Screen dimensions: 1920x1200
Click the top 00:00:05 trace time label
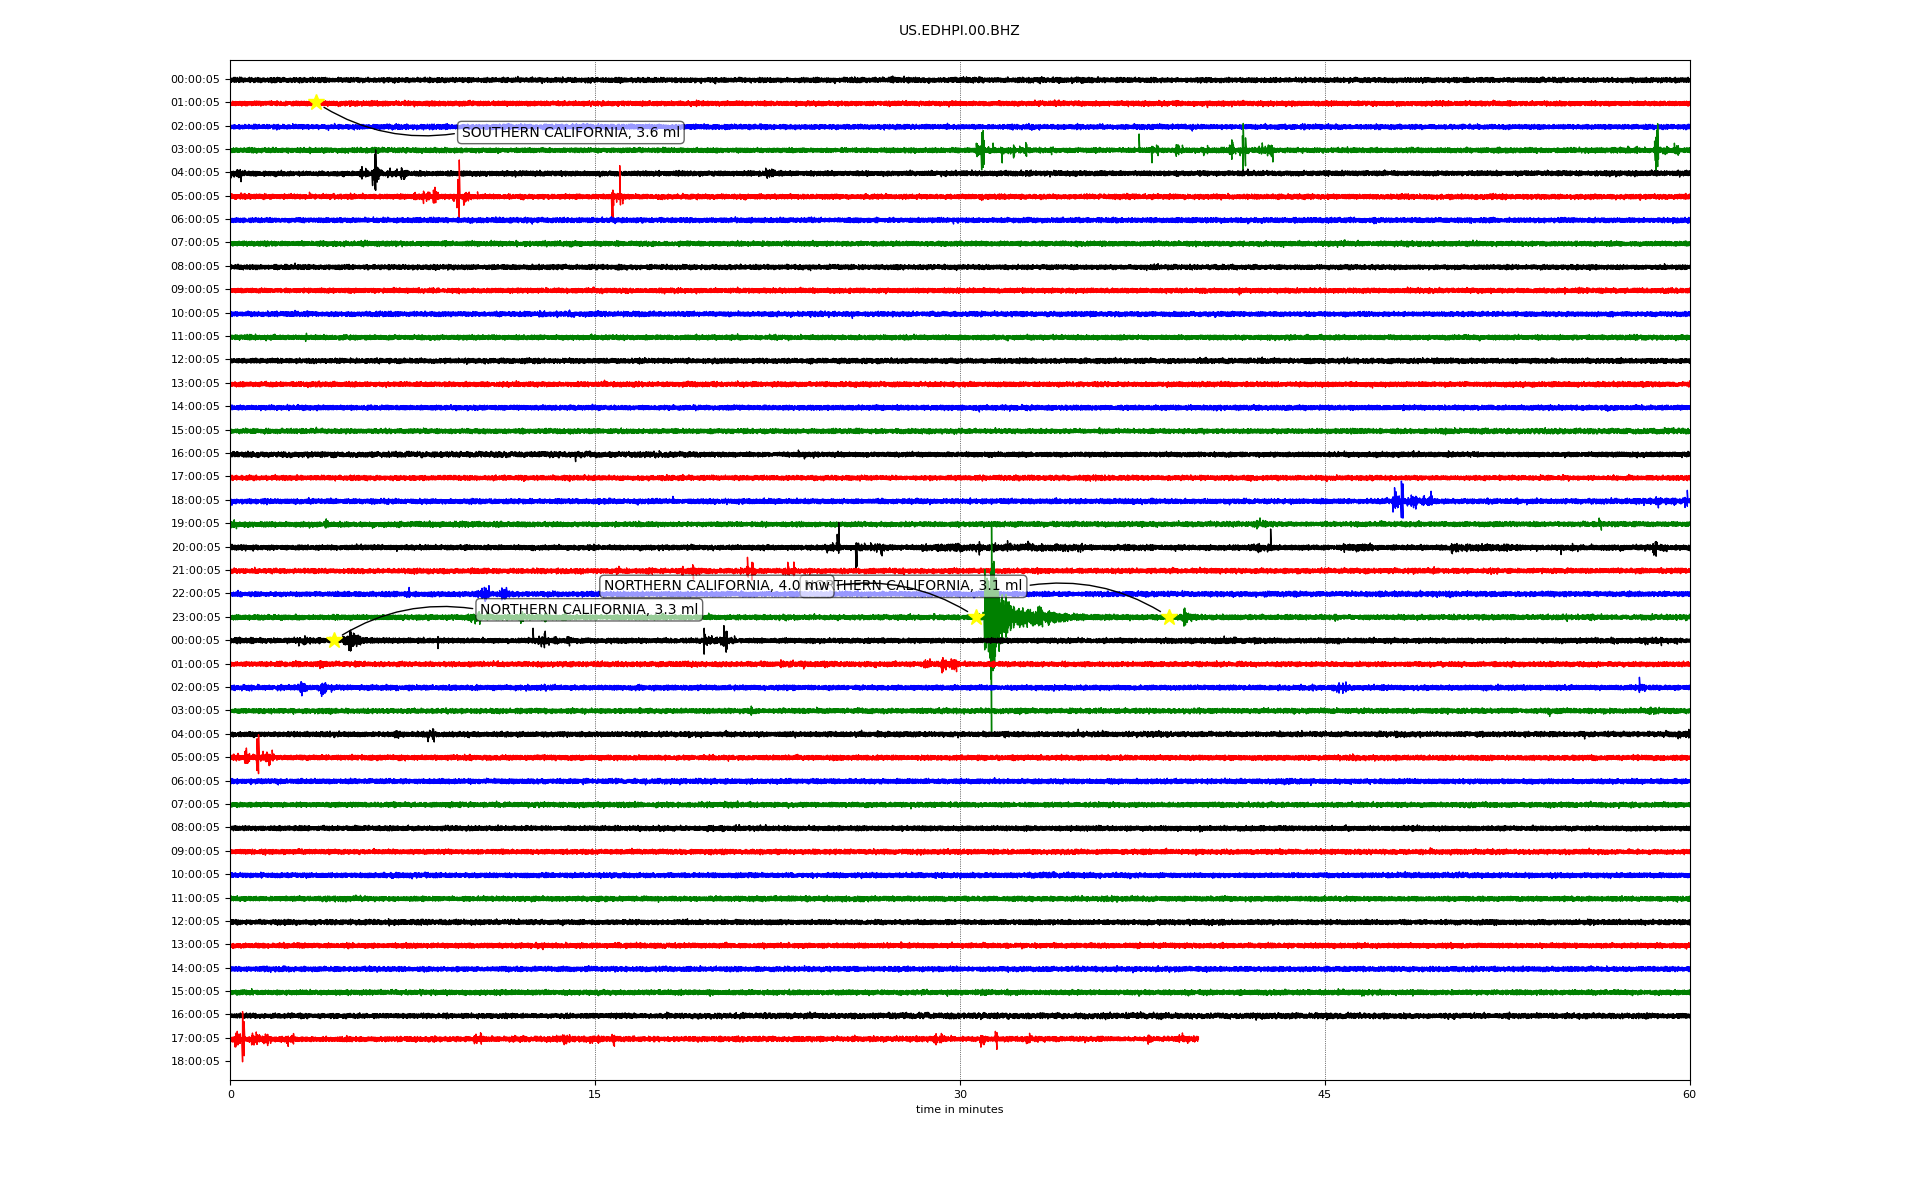point(195,80)
